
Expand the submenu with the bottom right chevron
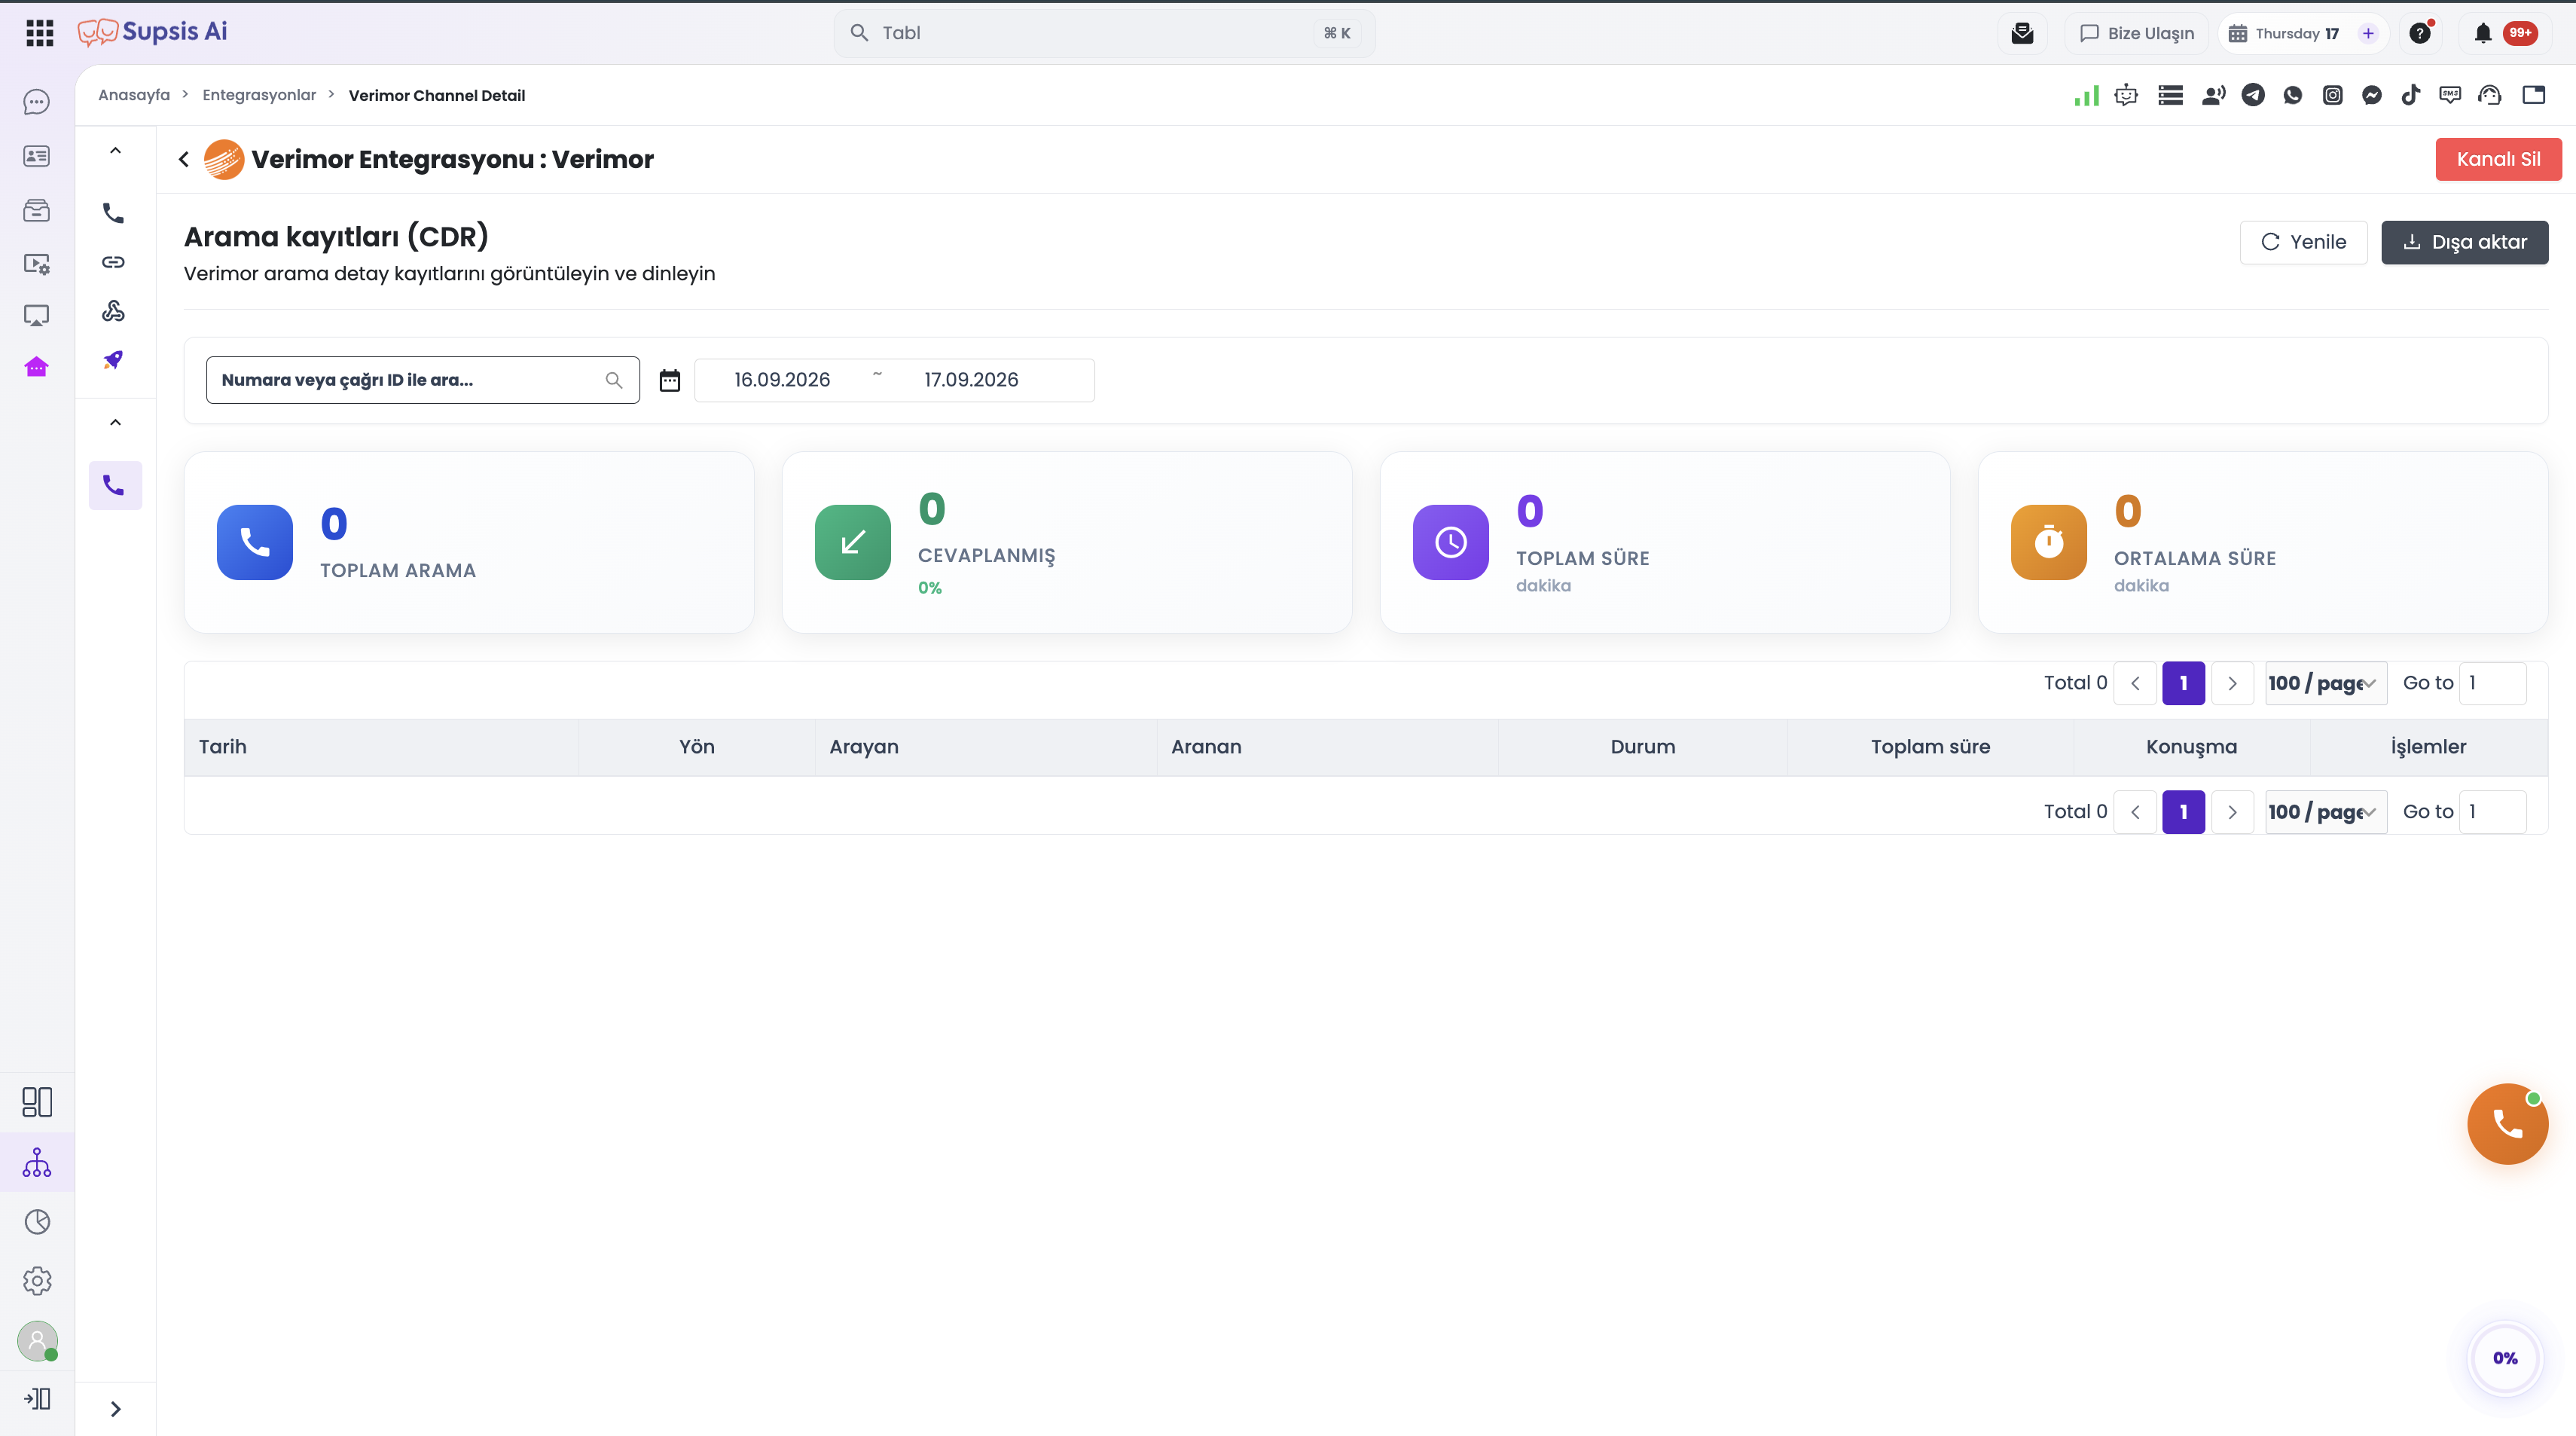tap(116, 1409)
